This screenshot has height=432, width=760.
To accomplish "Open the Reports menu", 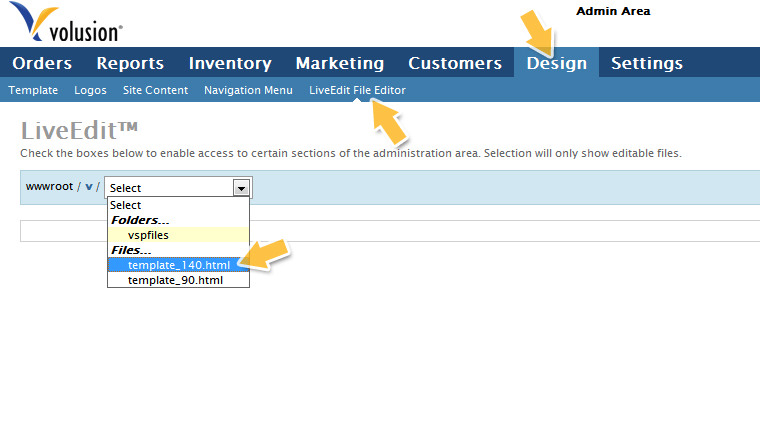I will [130, 63].
